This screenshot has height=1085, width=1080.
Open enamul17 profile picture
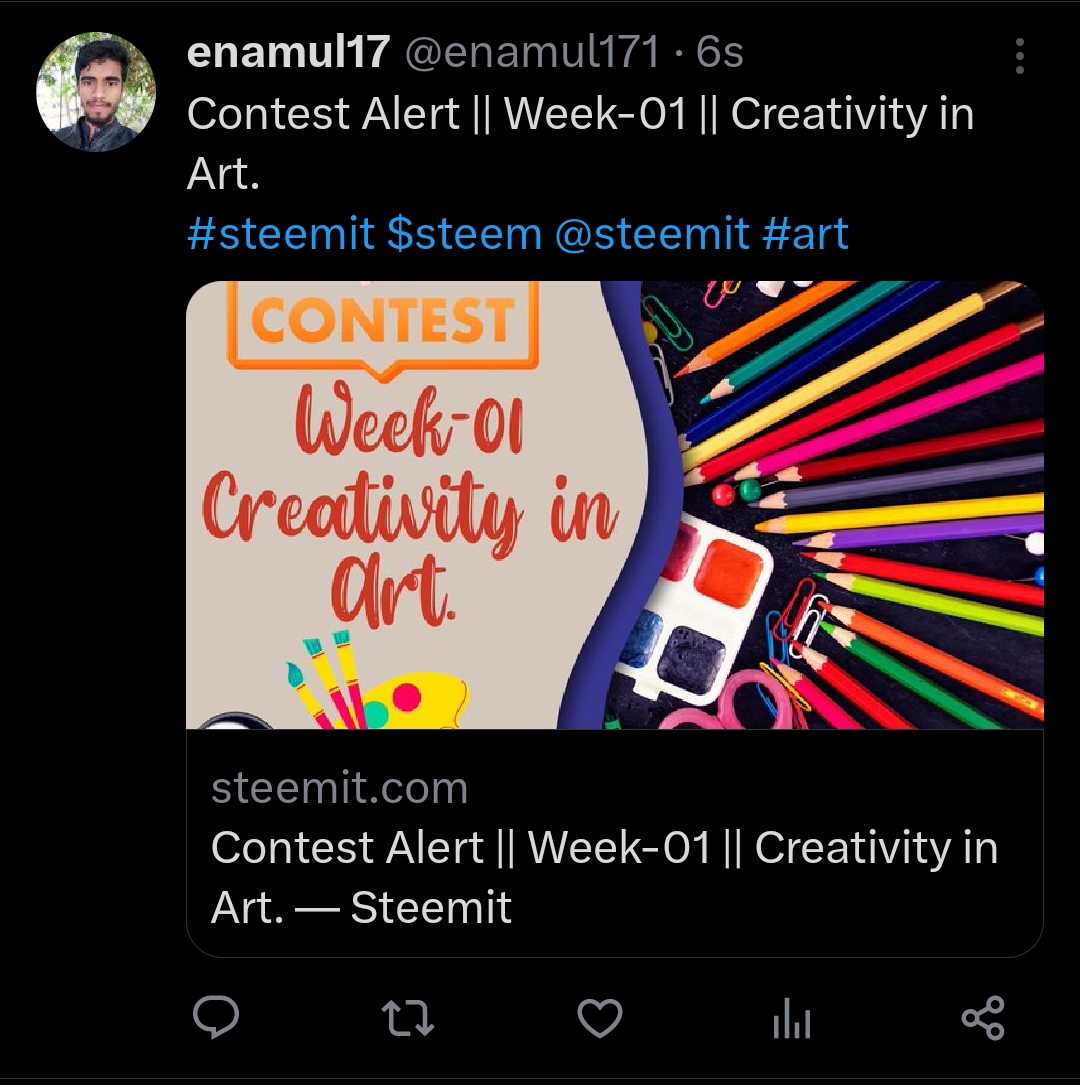click(96, 91)
